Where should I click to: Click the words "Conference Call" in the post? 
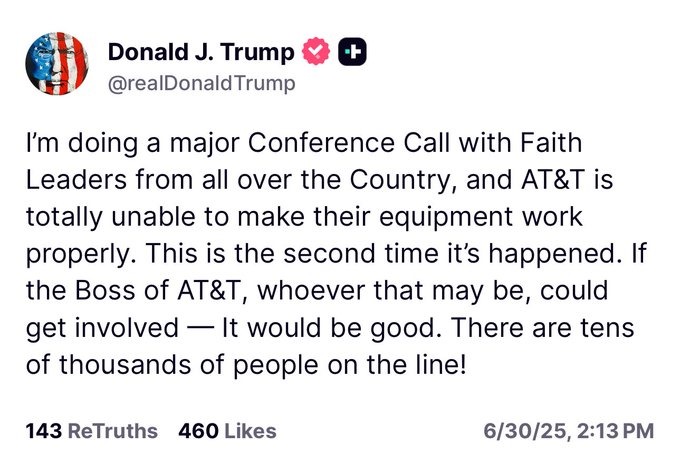click(x=349, y=143)
